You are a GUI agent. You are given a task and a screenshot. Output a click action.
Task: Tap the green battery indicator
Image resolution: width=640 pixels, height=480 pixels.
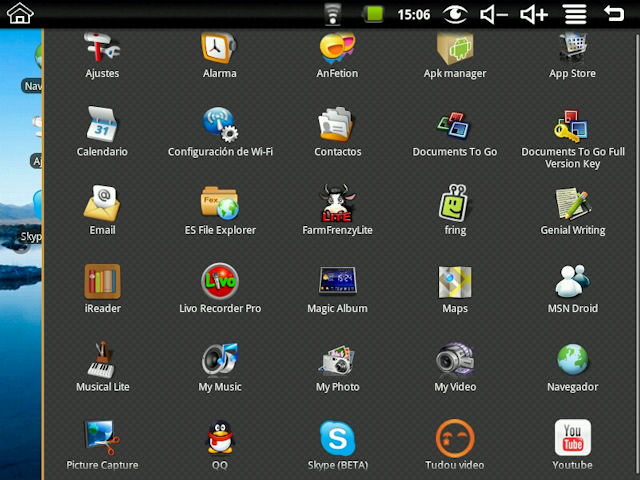coord(373,14)
